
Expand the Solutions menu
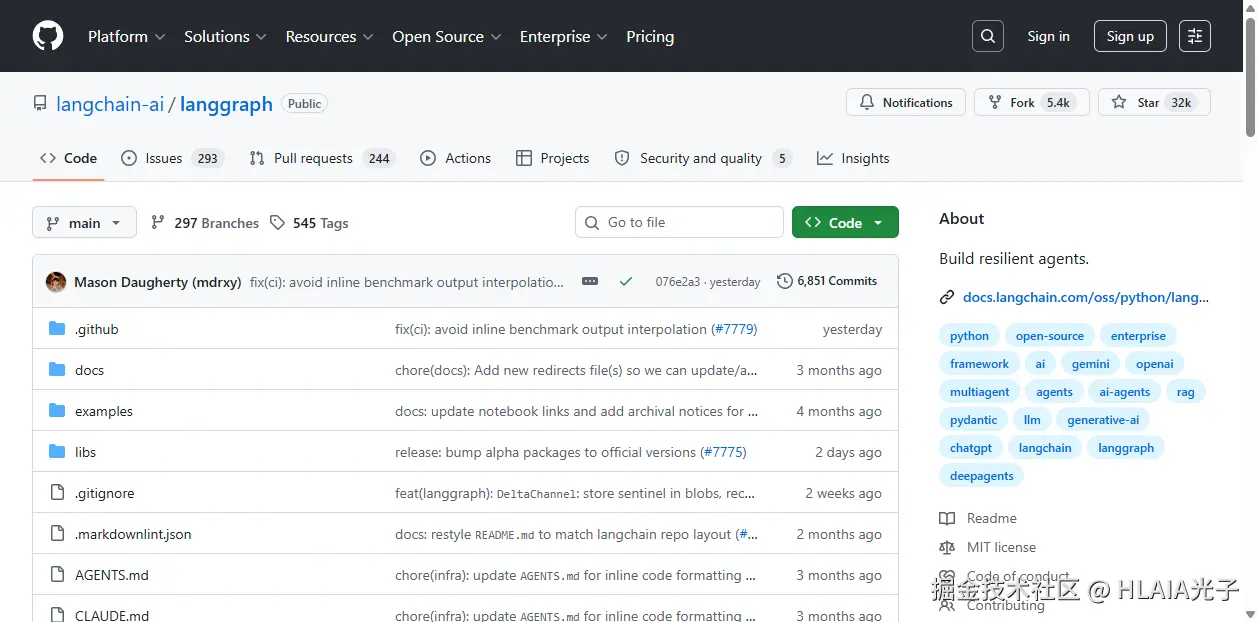pyautogui.click(x=225, y=36)
